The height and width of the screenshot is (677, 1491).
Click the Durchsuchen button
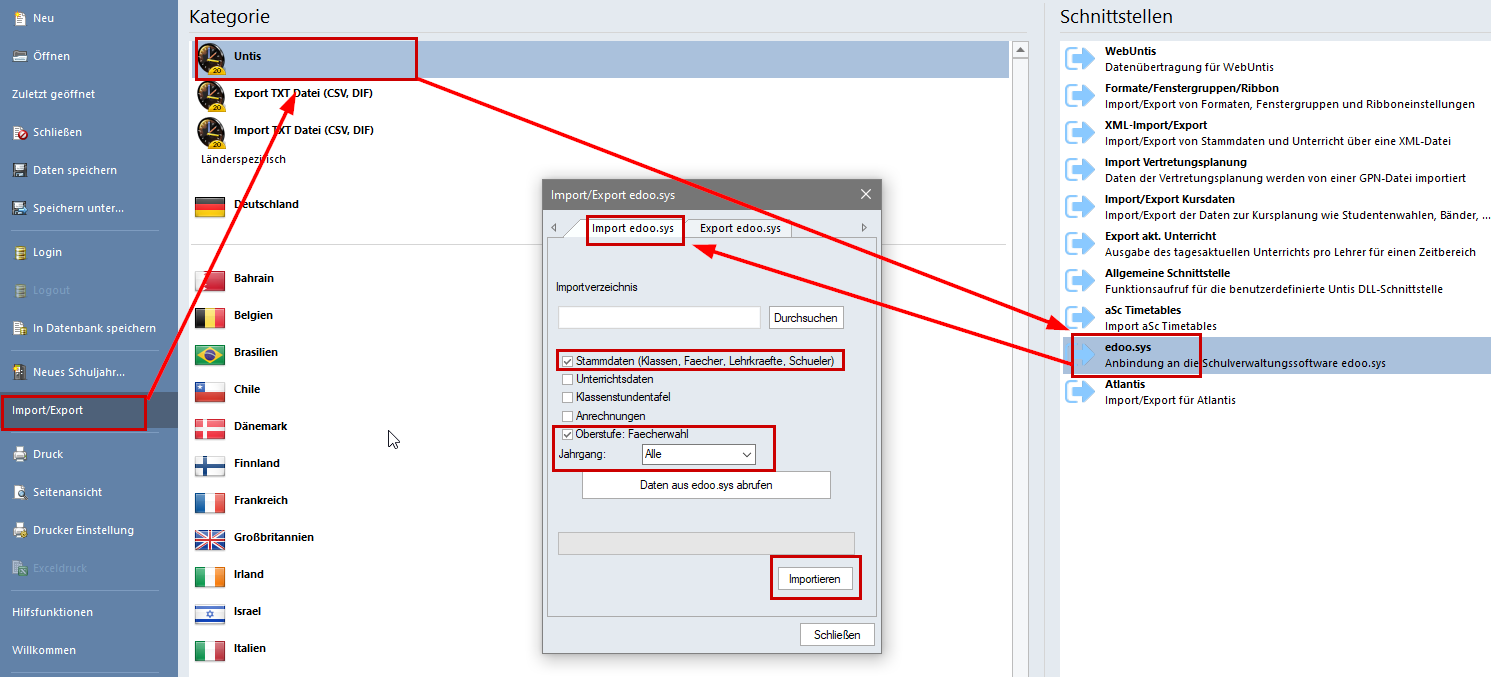point(806,318)
